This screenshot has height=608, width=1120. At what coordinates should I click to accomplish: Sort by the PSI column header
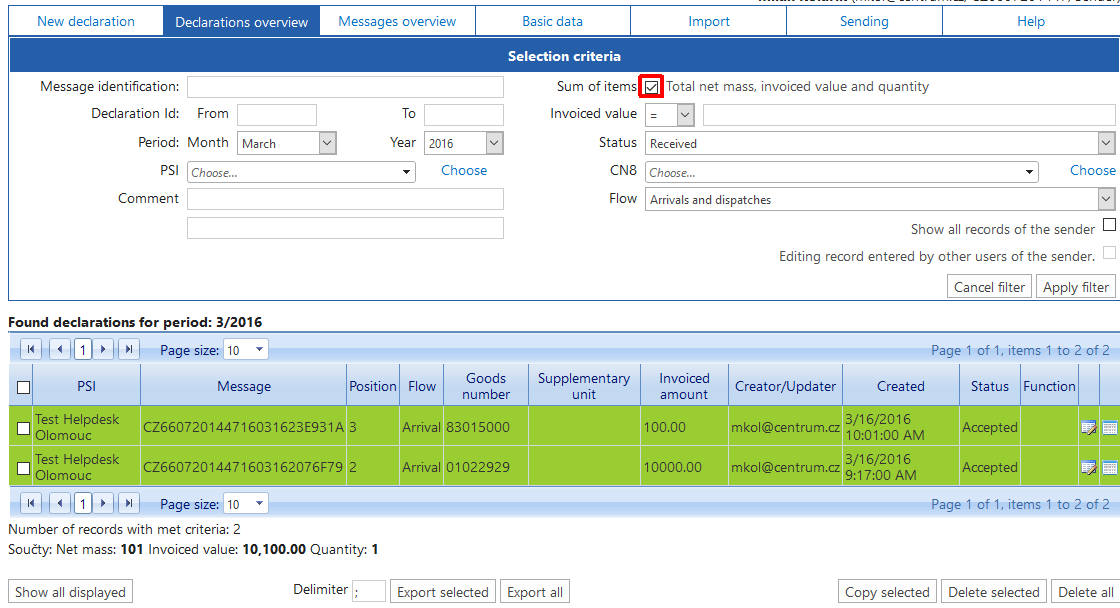(x=86, y=386)
